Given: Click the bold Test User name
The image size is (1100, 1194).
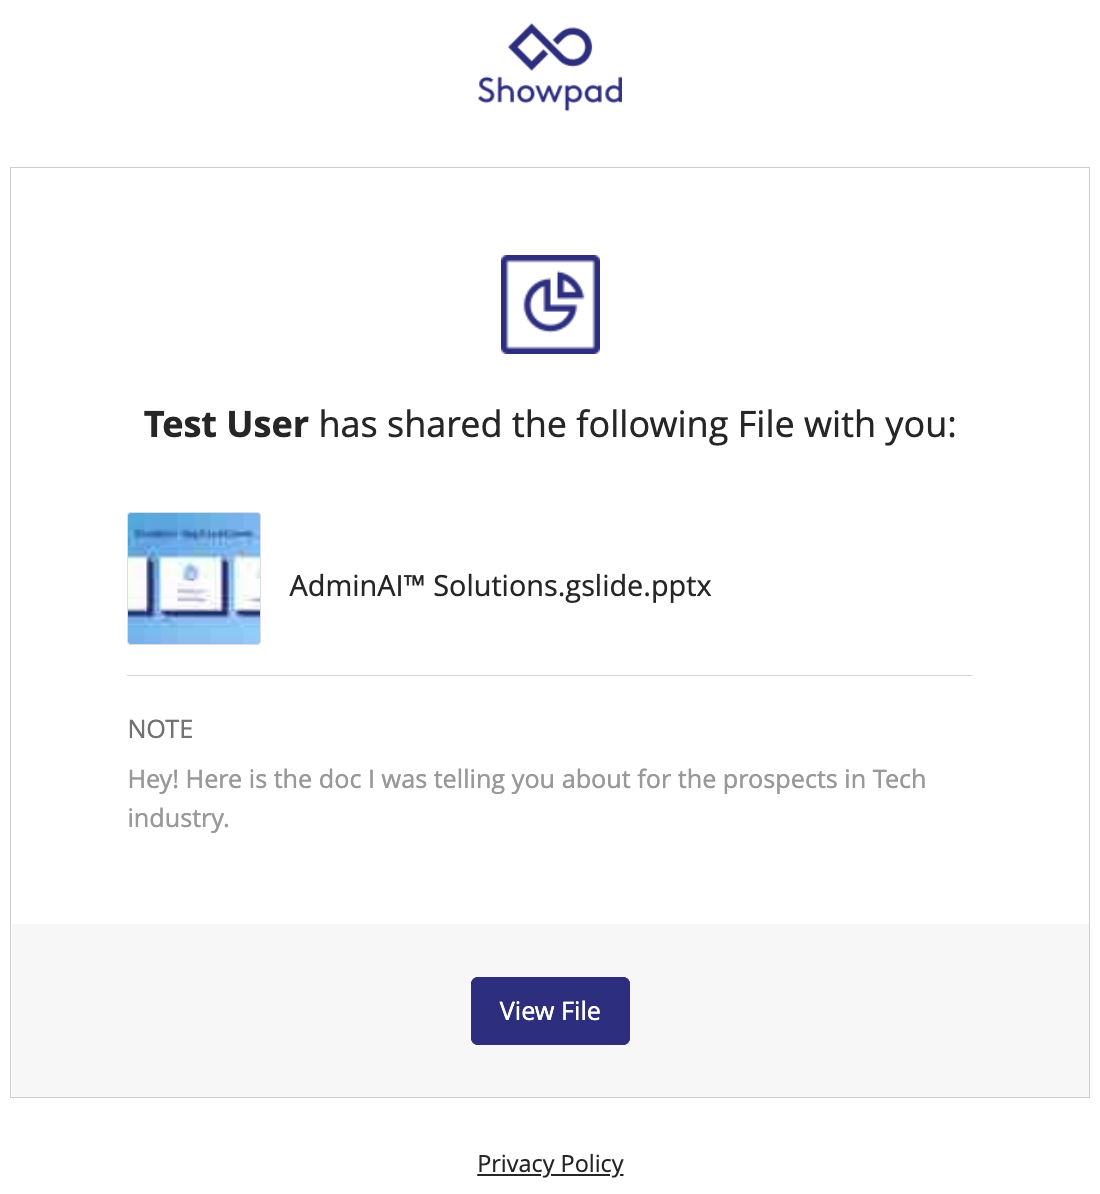Looking at the screenshot, I should point(226,424).
